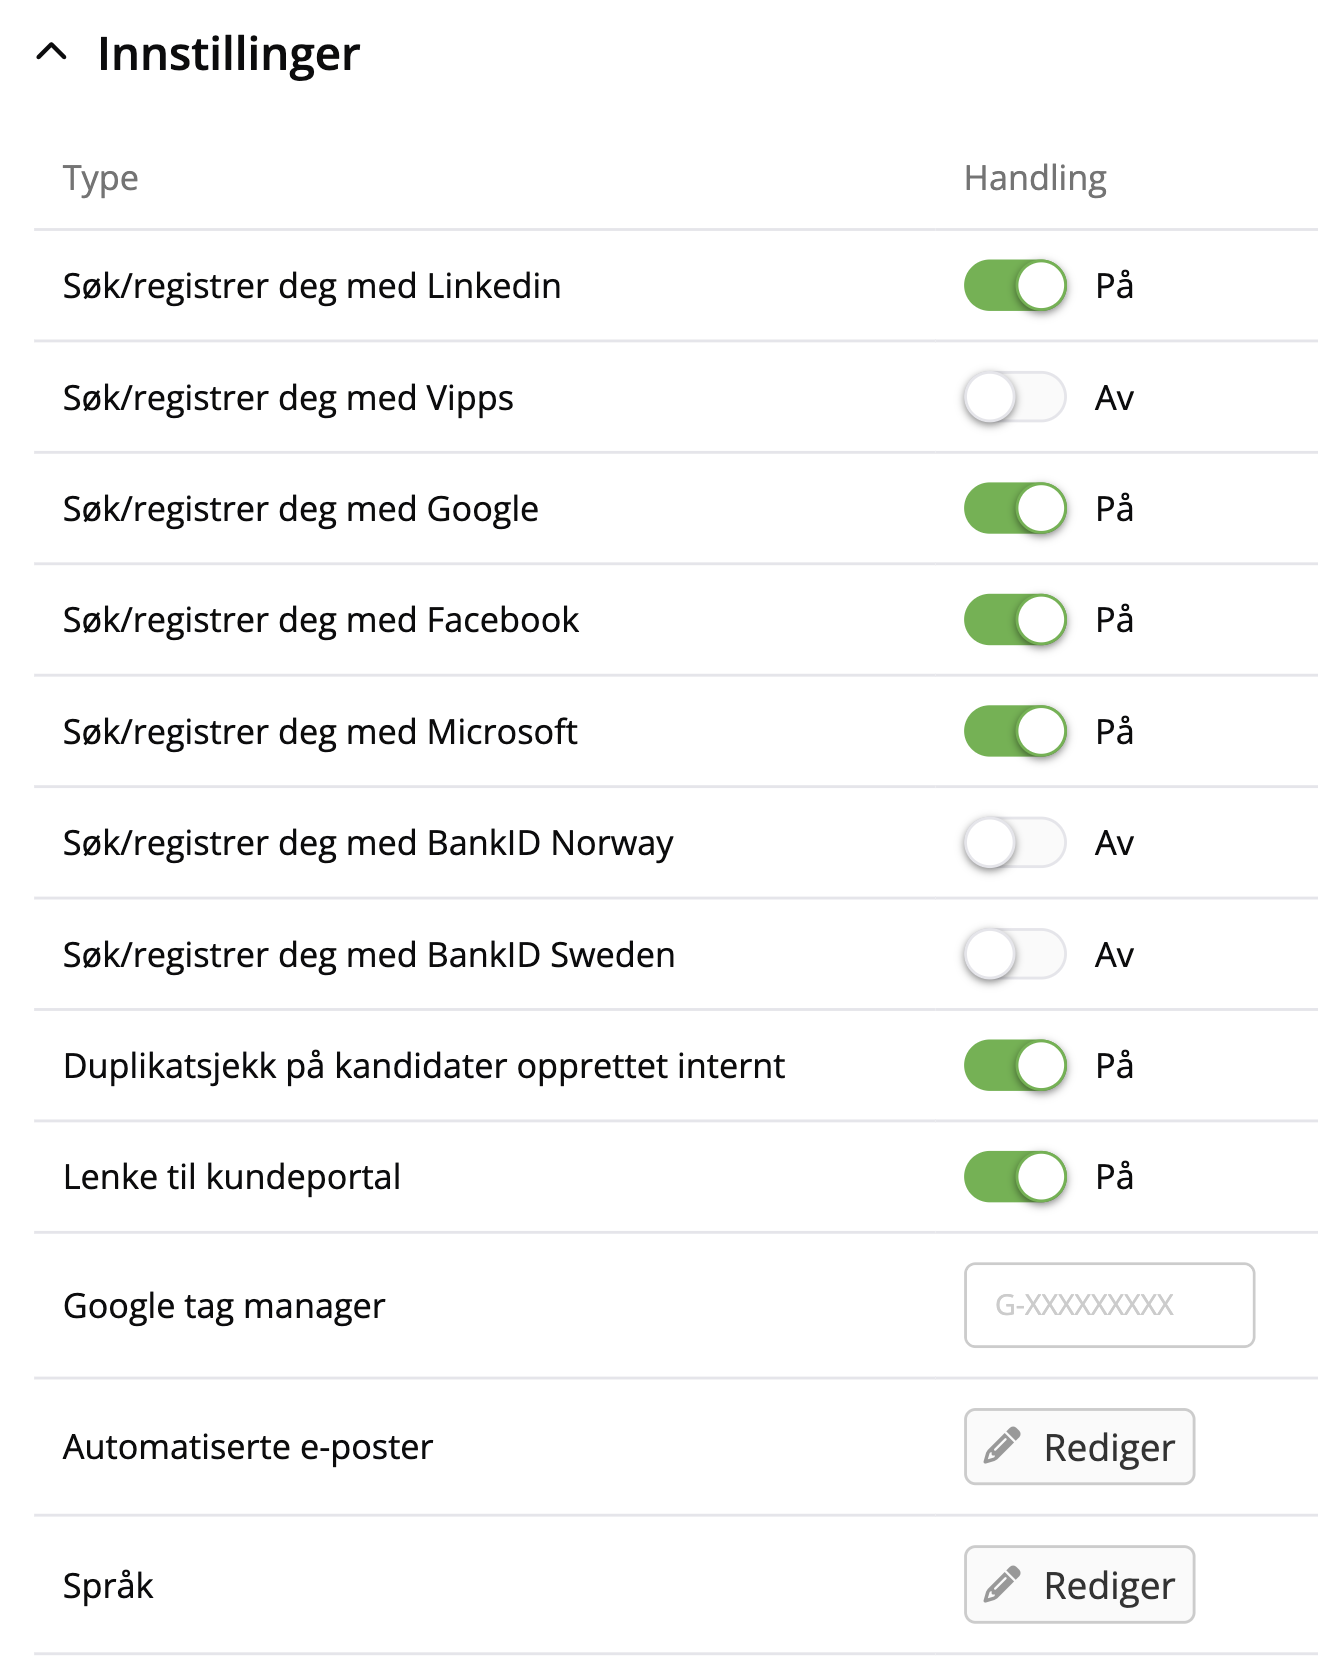Click the Innstillinger heading text
The height and width of the screenshot is (1666, 1318).
pos(229,54)
